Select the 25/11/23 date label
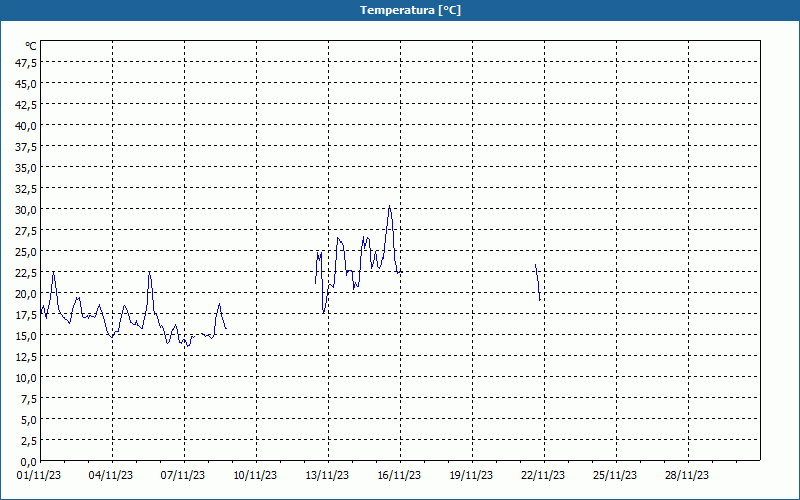800x500 pixels. 615,476
